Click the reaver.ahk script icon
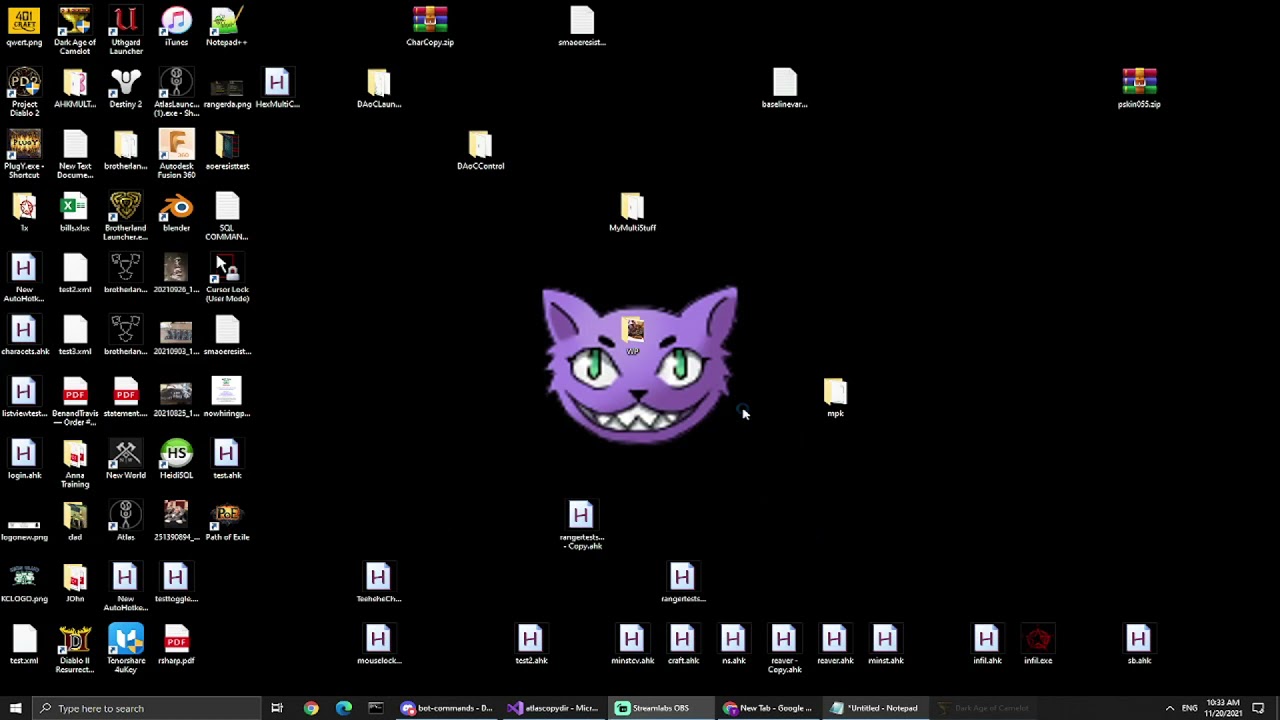The height and width of the screenshot is (720, 1280). point(835,646)
